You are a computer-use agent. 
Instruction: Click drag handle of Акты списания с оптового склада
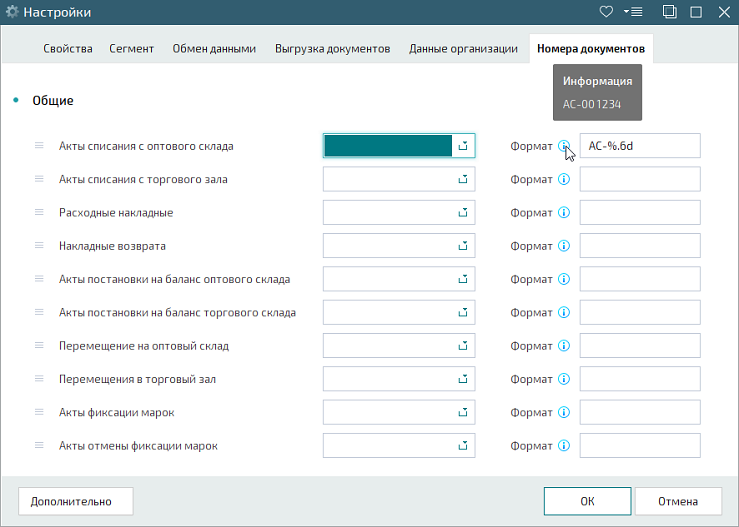[x=39, y=146]
